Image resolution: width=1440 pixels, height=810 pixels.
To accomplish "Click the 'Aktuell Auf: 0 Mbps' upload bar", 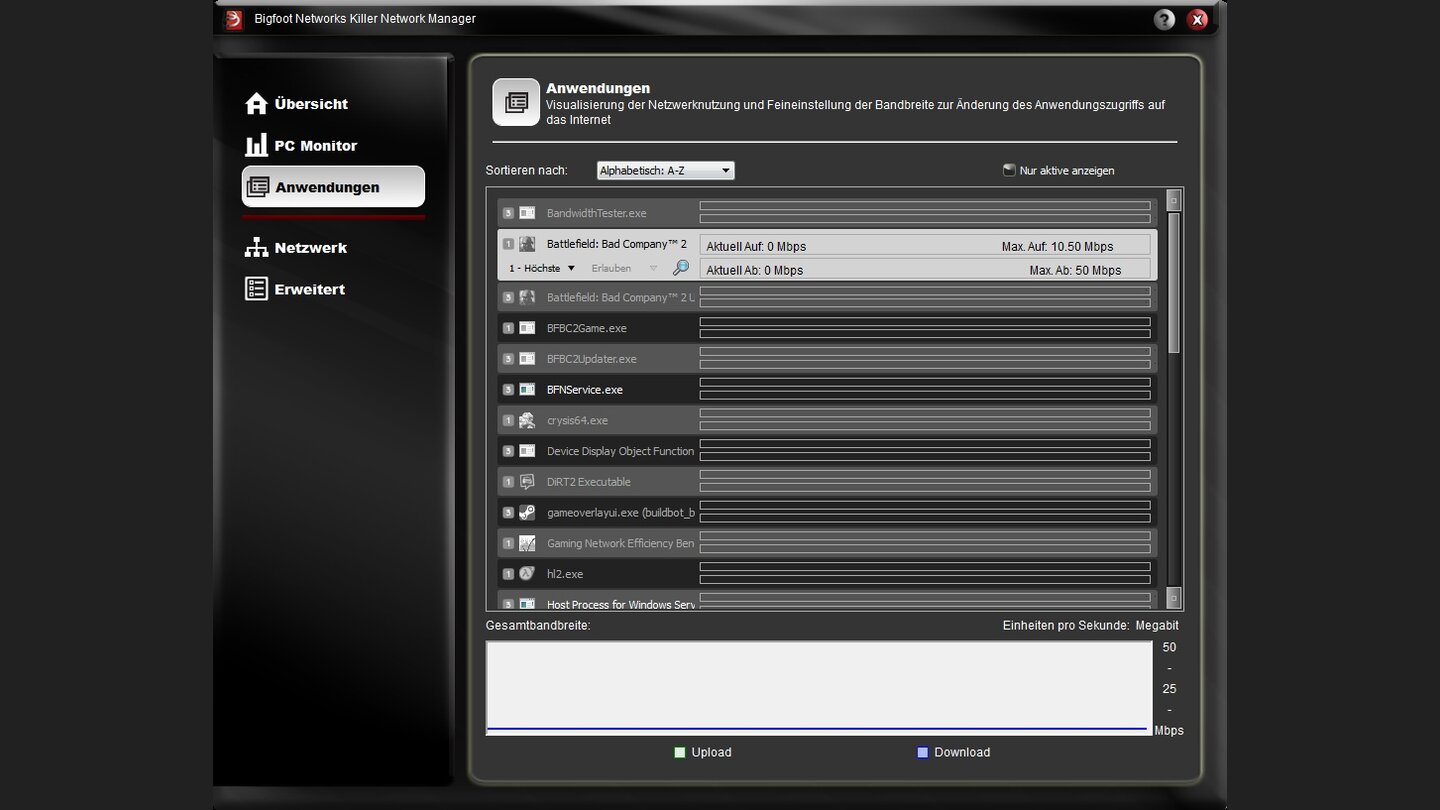I will [x=925, y=246].
